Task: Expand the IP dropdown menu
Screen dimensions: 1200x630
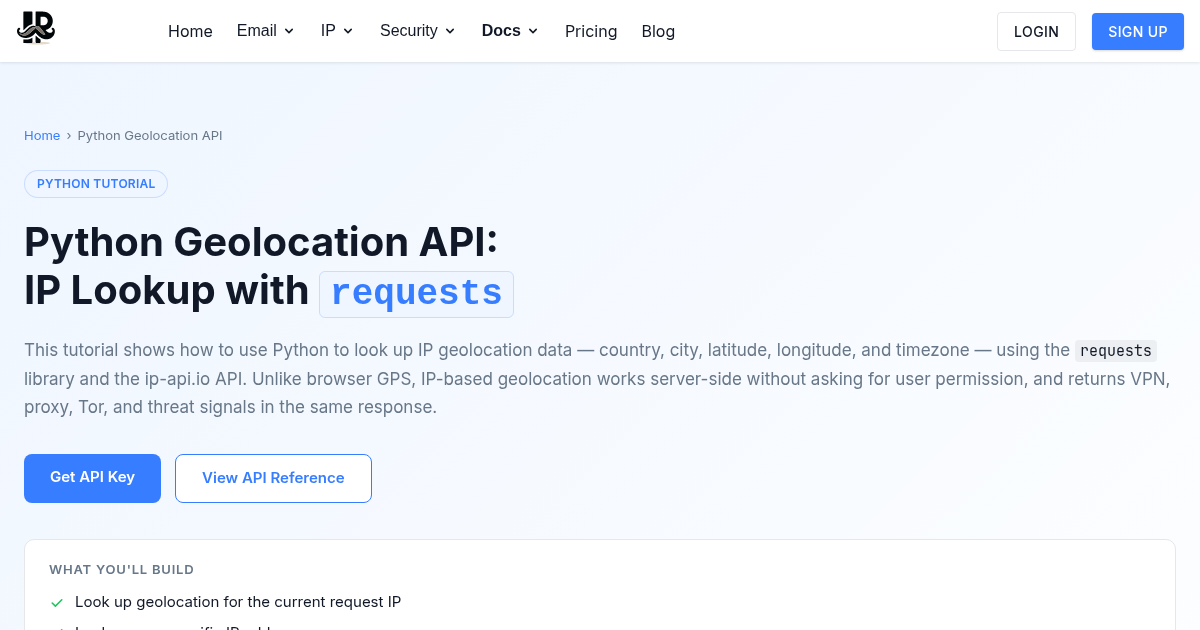Action: point(338,31)
